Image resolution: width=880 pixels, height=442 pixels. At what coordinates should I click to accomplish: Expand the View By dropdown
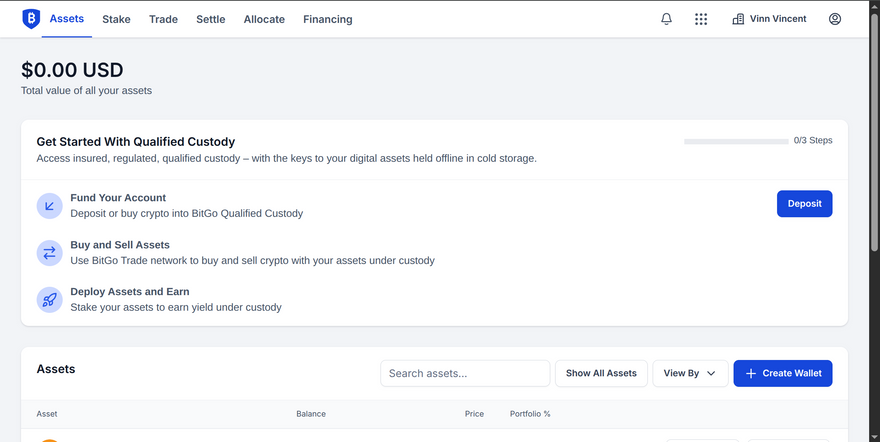[690, 373]
